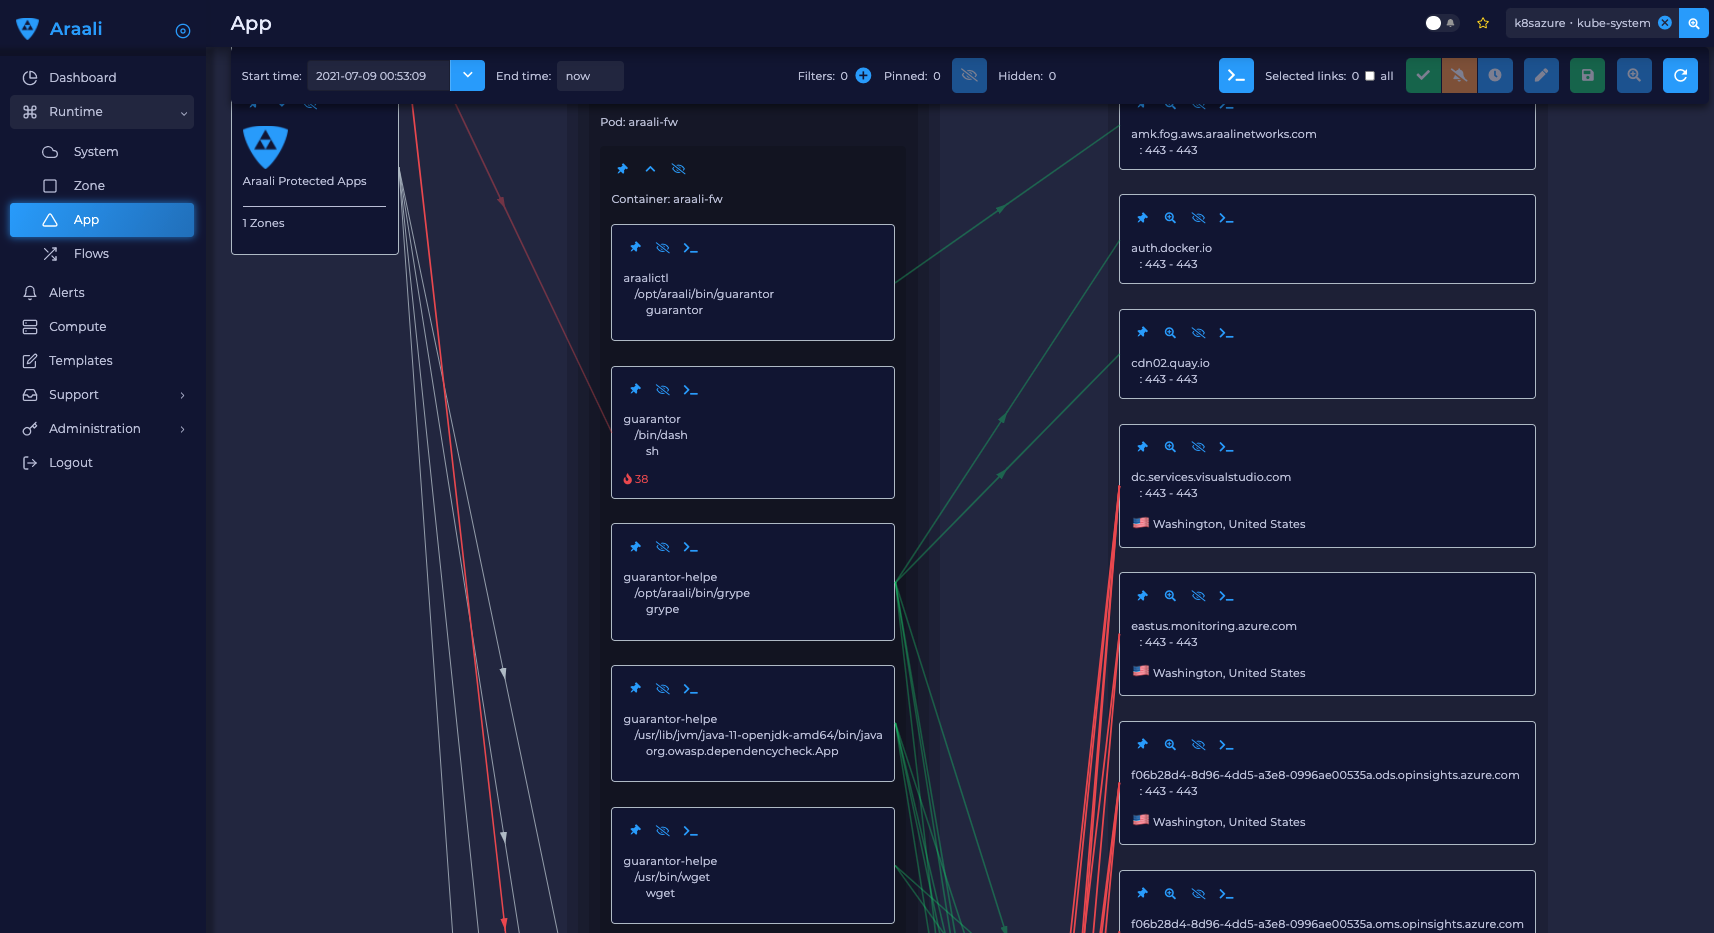Viewport: 1714px width, 933px height.
Task: Log out via the Logout link
Action: click(70, 463)
